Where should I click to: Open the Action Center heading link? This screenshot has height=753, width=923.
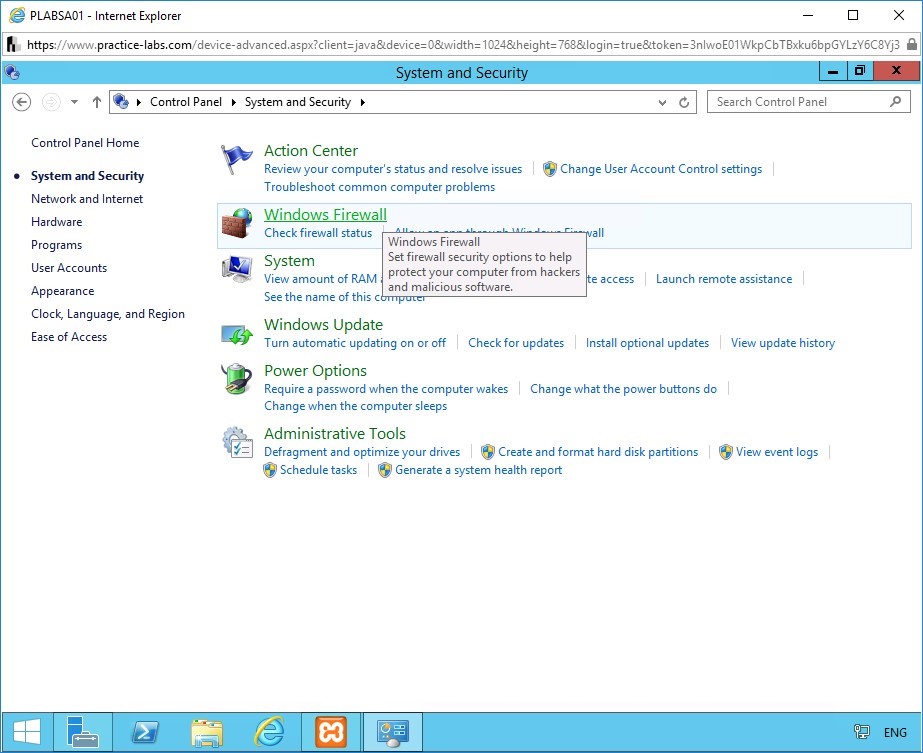(x=311, y=151)
